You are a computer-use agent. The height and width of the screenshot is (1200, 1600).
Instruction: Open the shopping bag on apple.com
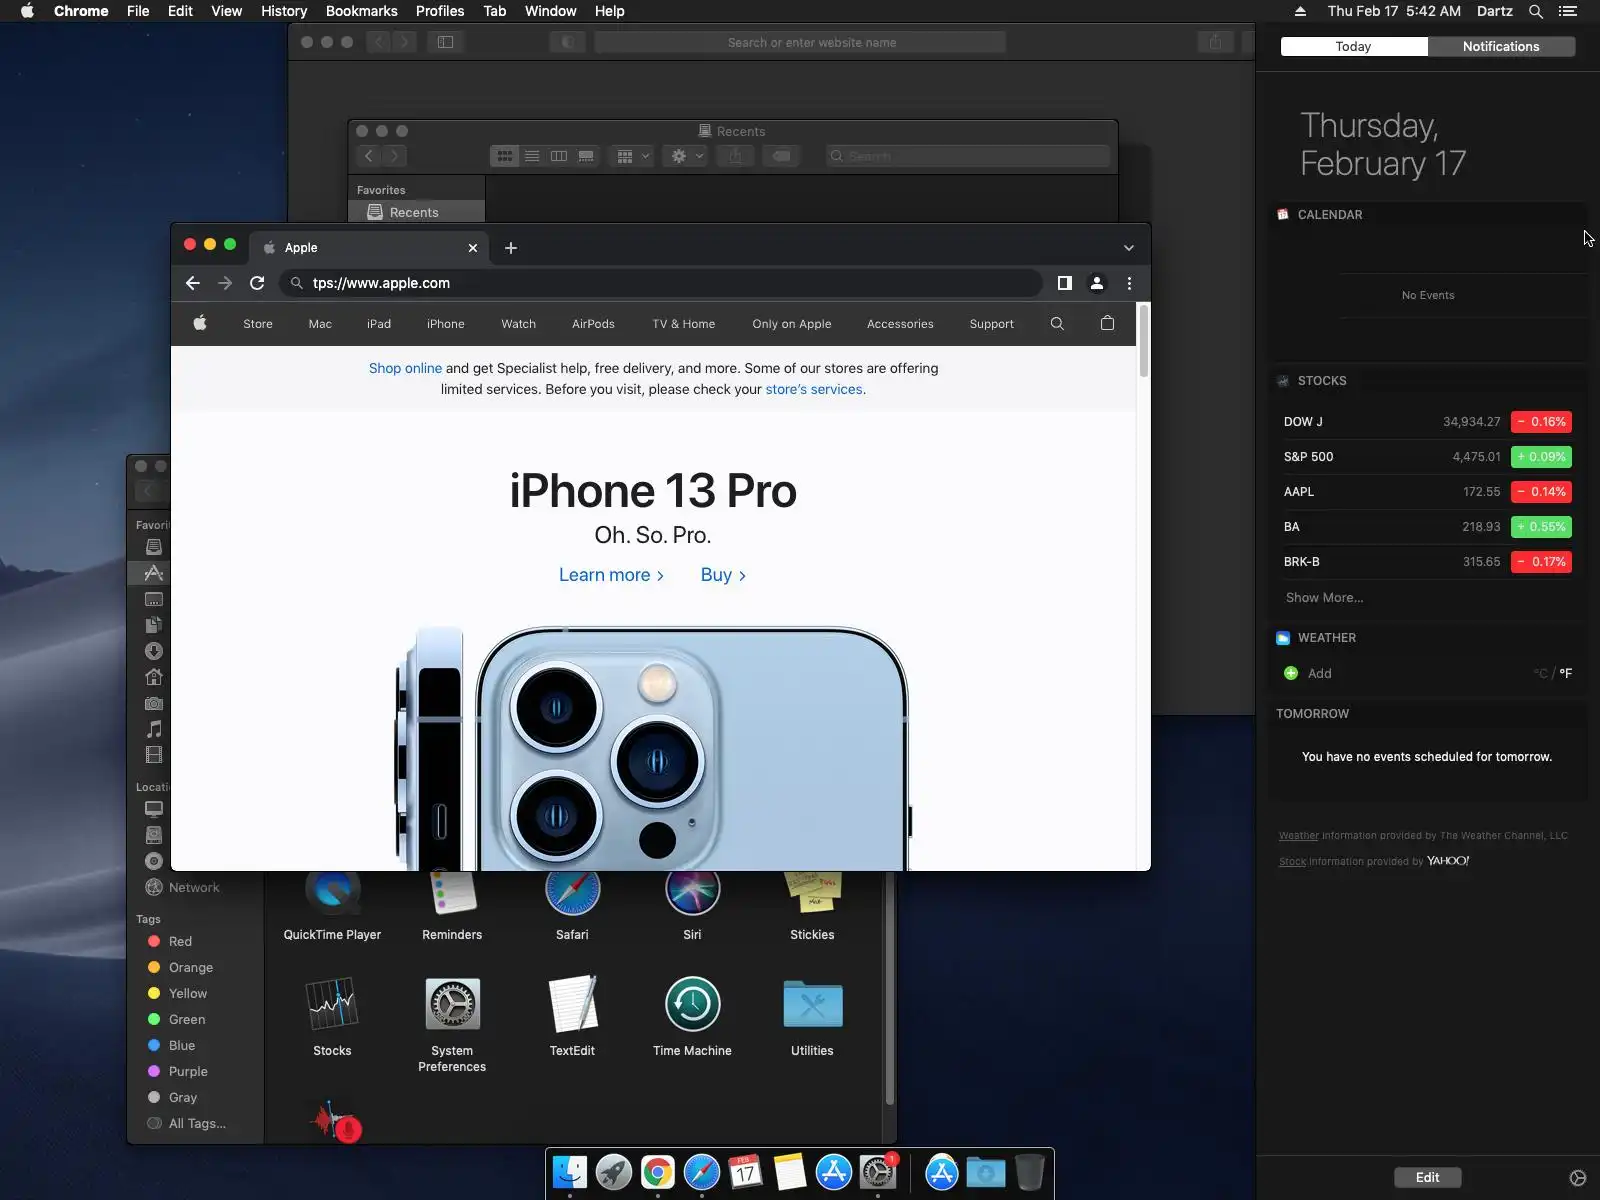coord(1107,323)
